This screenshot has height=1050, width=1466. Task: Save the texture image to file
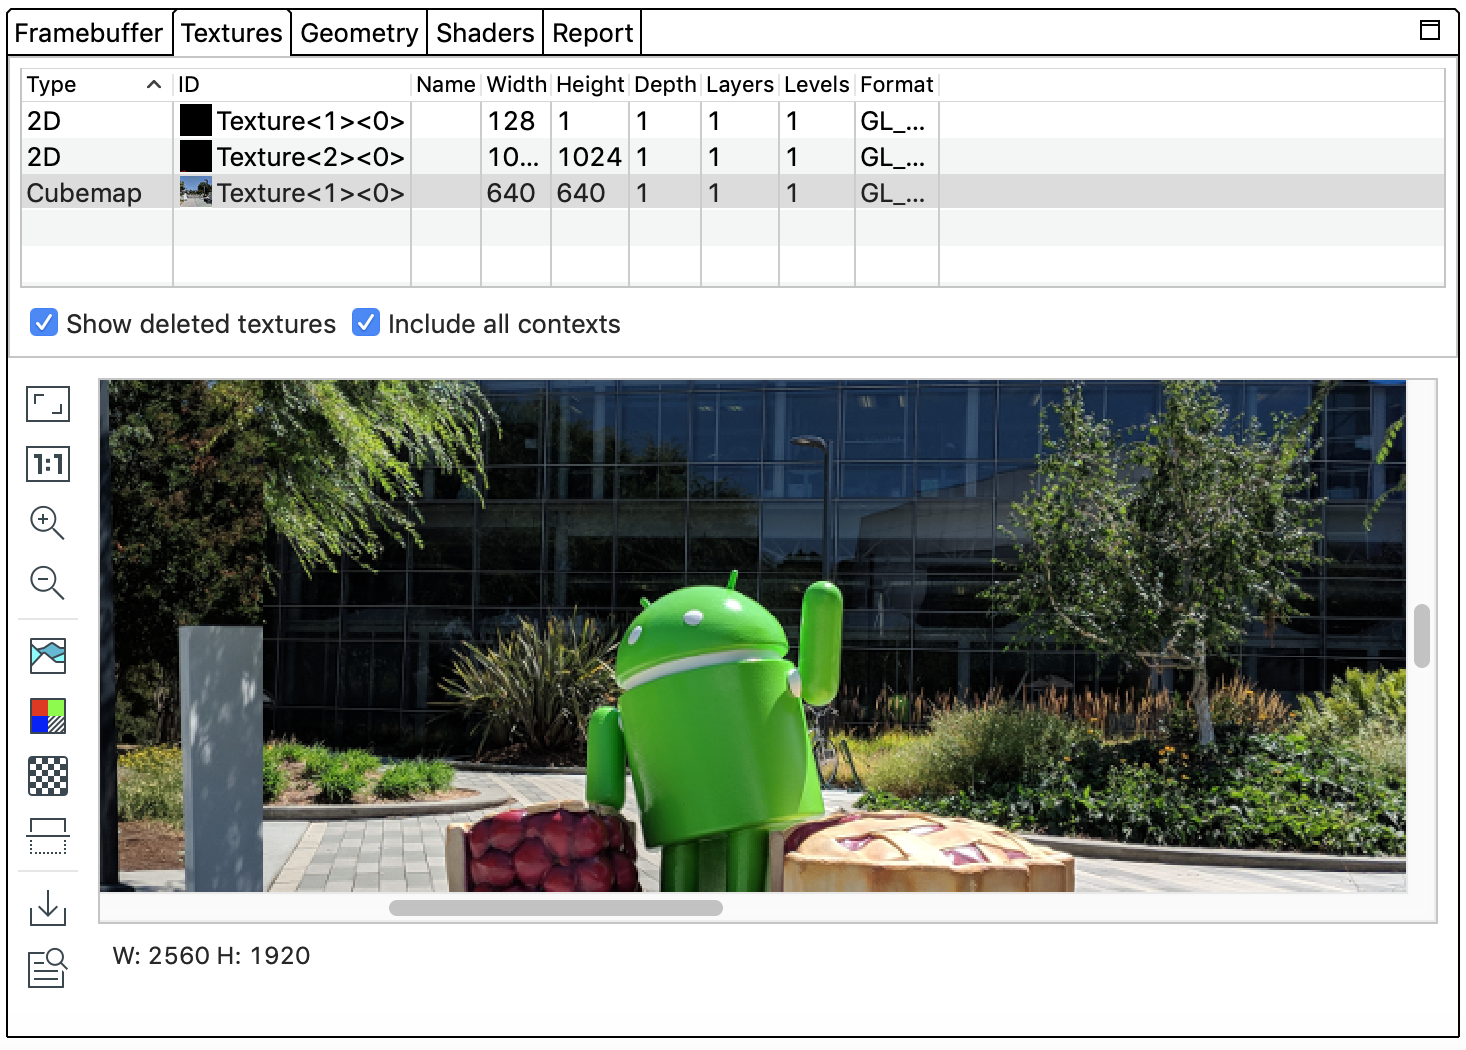coord(47,908)
